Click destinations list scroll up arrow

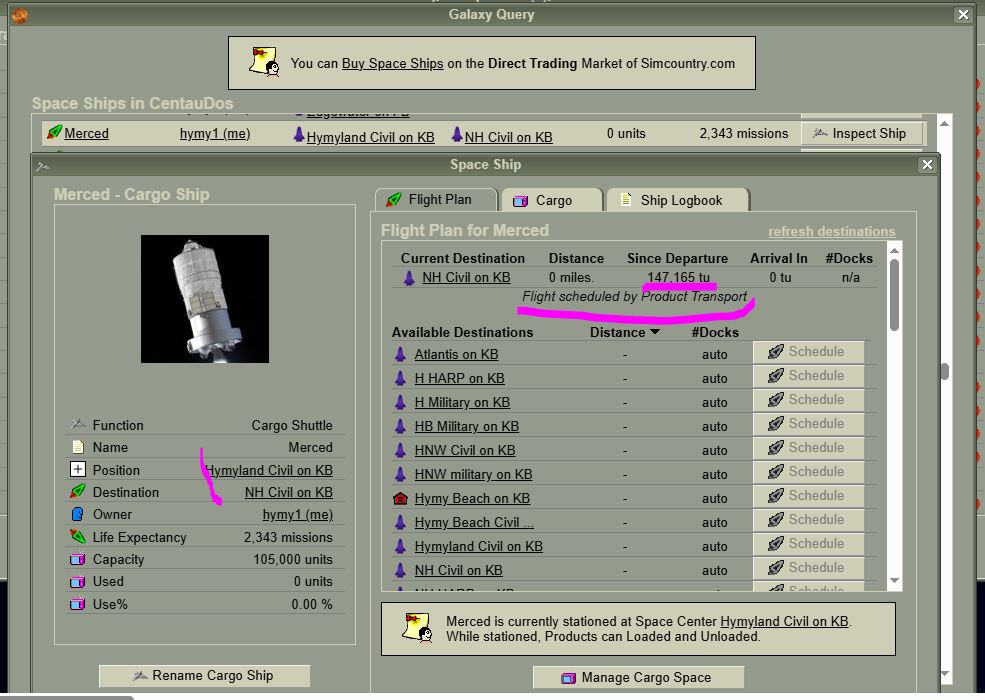coord(895,250)
